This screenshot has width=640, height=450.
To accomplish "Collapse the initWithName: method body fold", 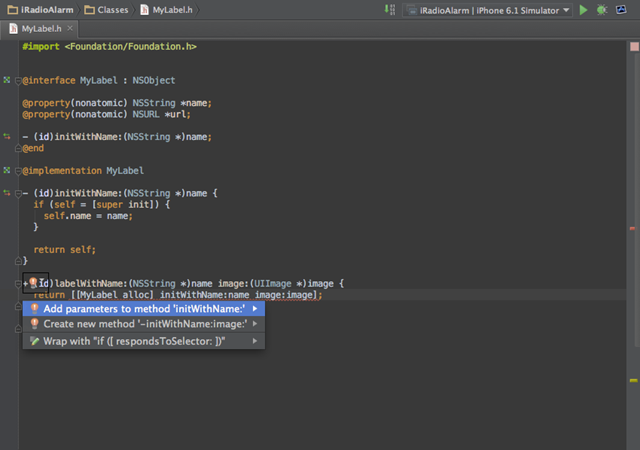I will [x=18, y=194].
